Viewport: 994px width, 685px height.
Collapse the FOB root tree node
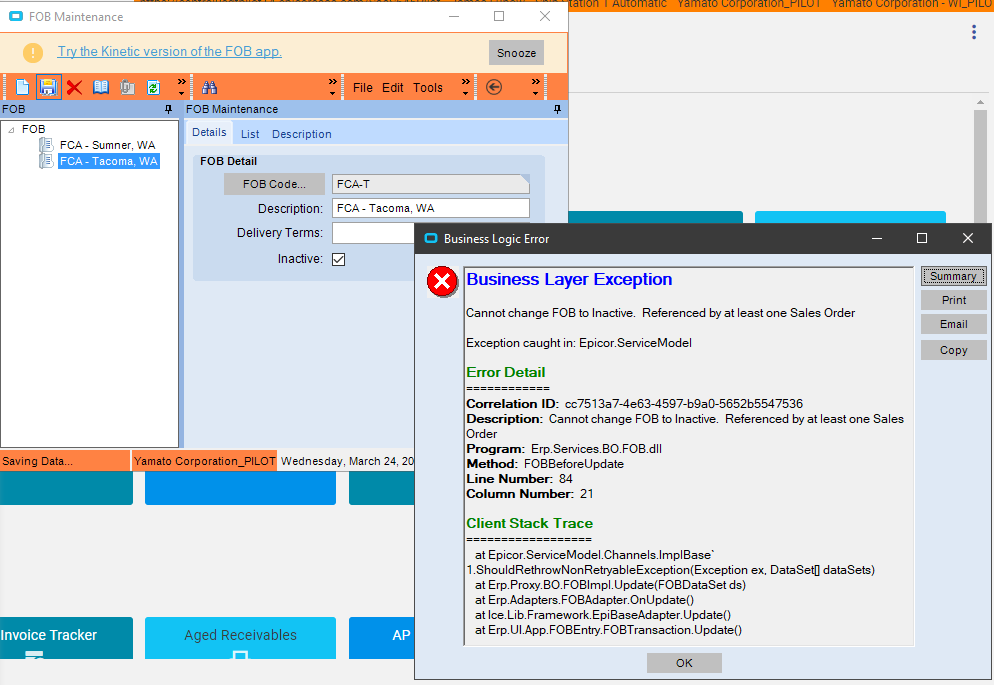(x=11, y=129)
